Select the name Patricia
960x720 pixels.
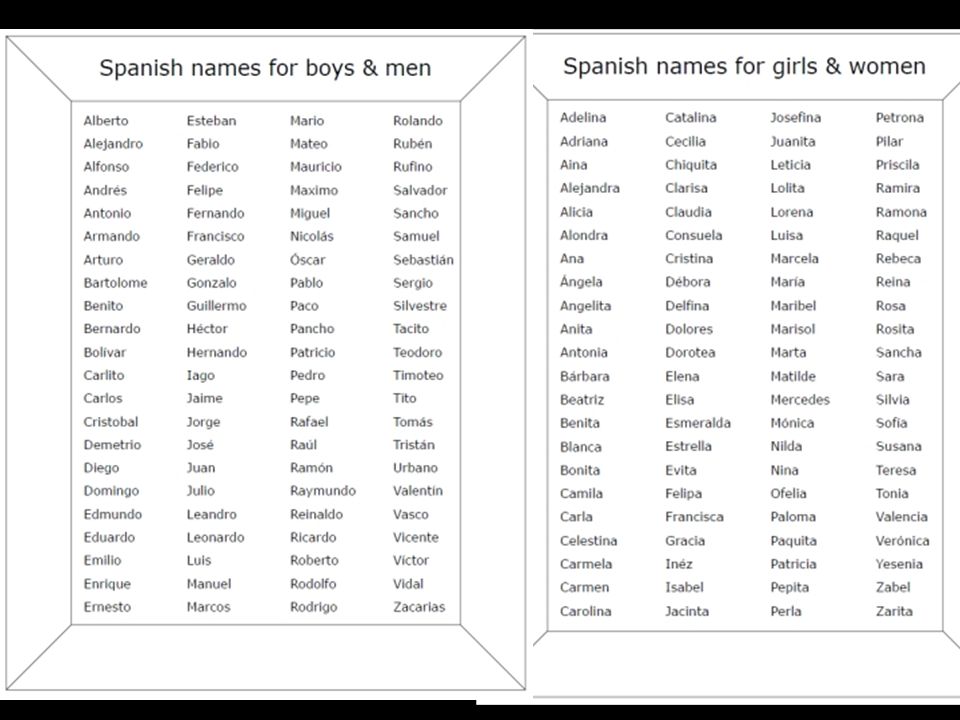click(793, 564)
